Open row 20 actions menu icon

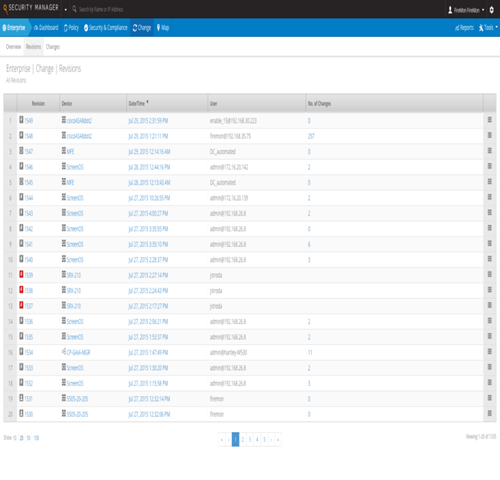pos(490,413)
